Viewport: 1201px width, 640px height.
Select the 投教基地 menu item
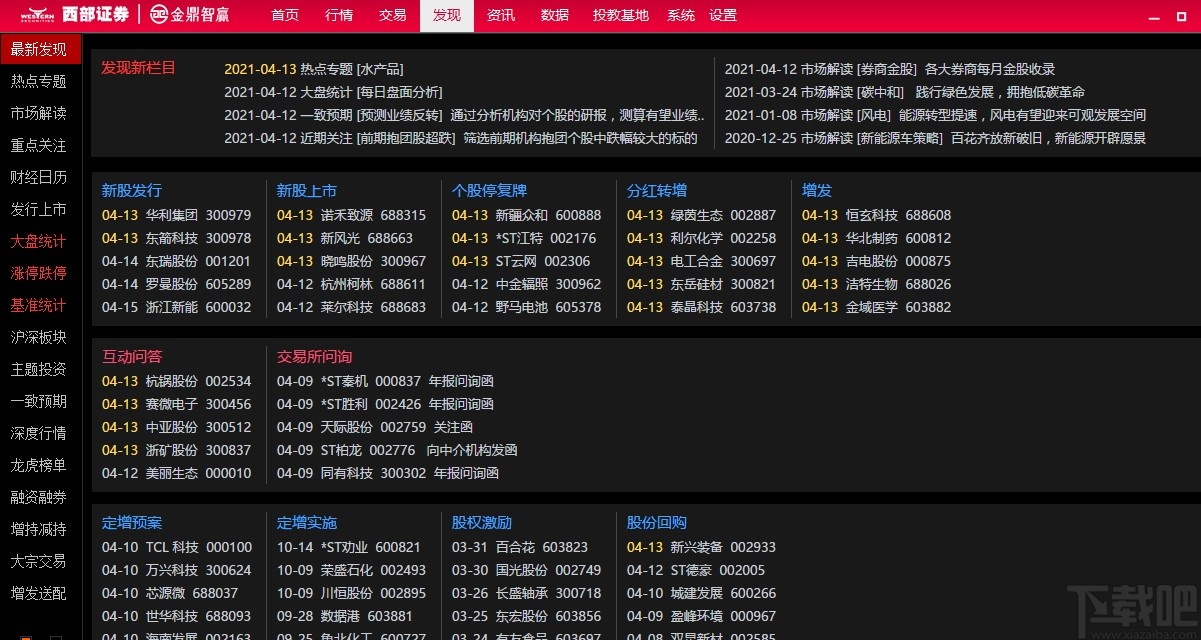[620, 15]
